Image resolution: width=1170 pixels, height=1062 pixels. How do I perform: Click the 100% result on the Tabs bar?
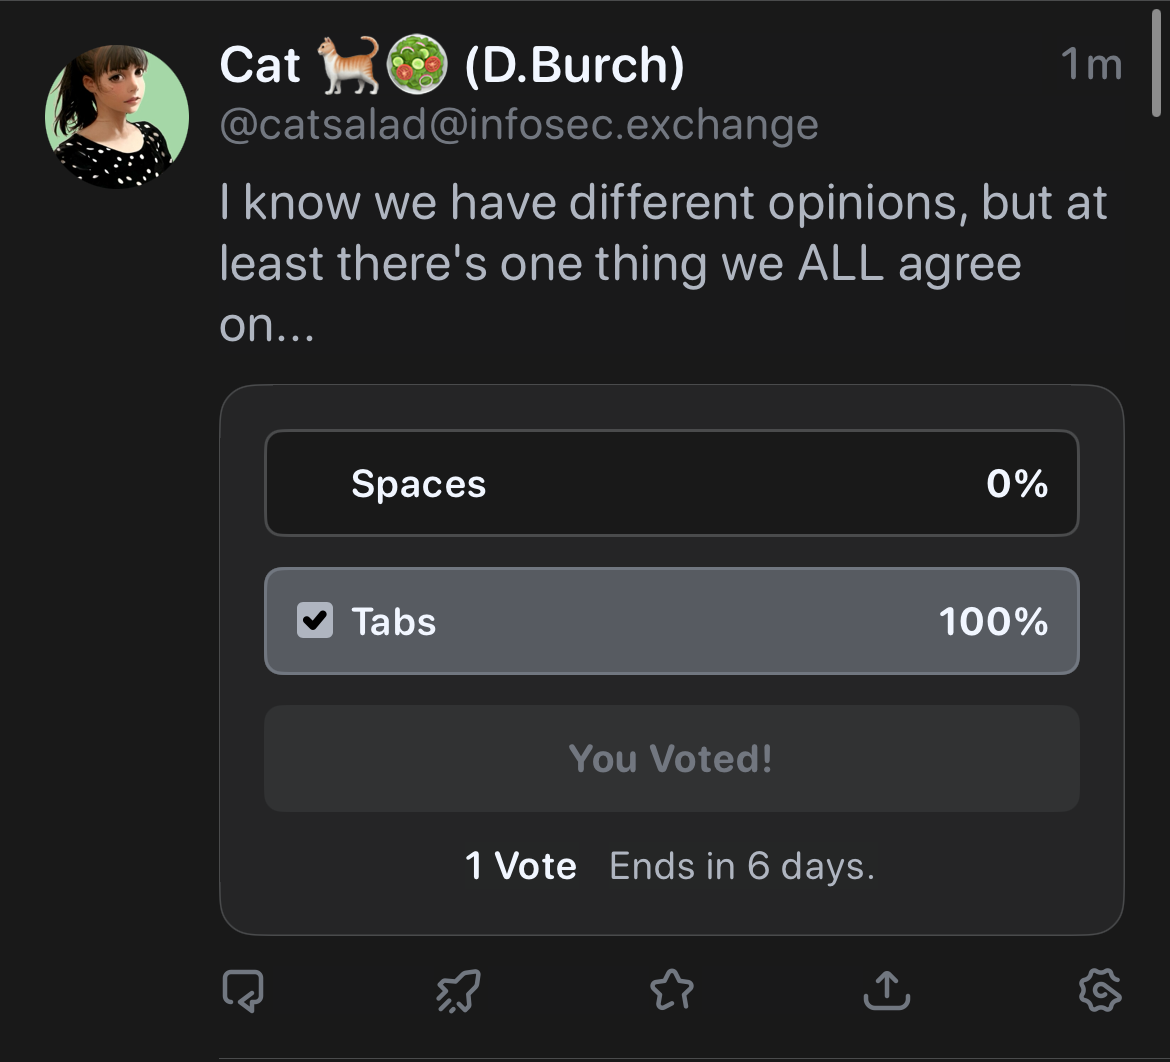tap(993, 621)
